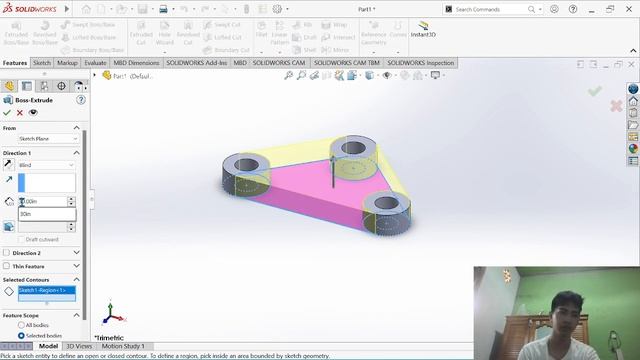The height and width of the screenshot is (360, 640).
Task: Open DisplayManager tab icon
Action: [x=78, y=86]
